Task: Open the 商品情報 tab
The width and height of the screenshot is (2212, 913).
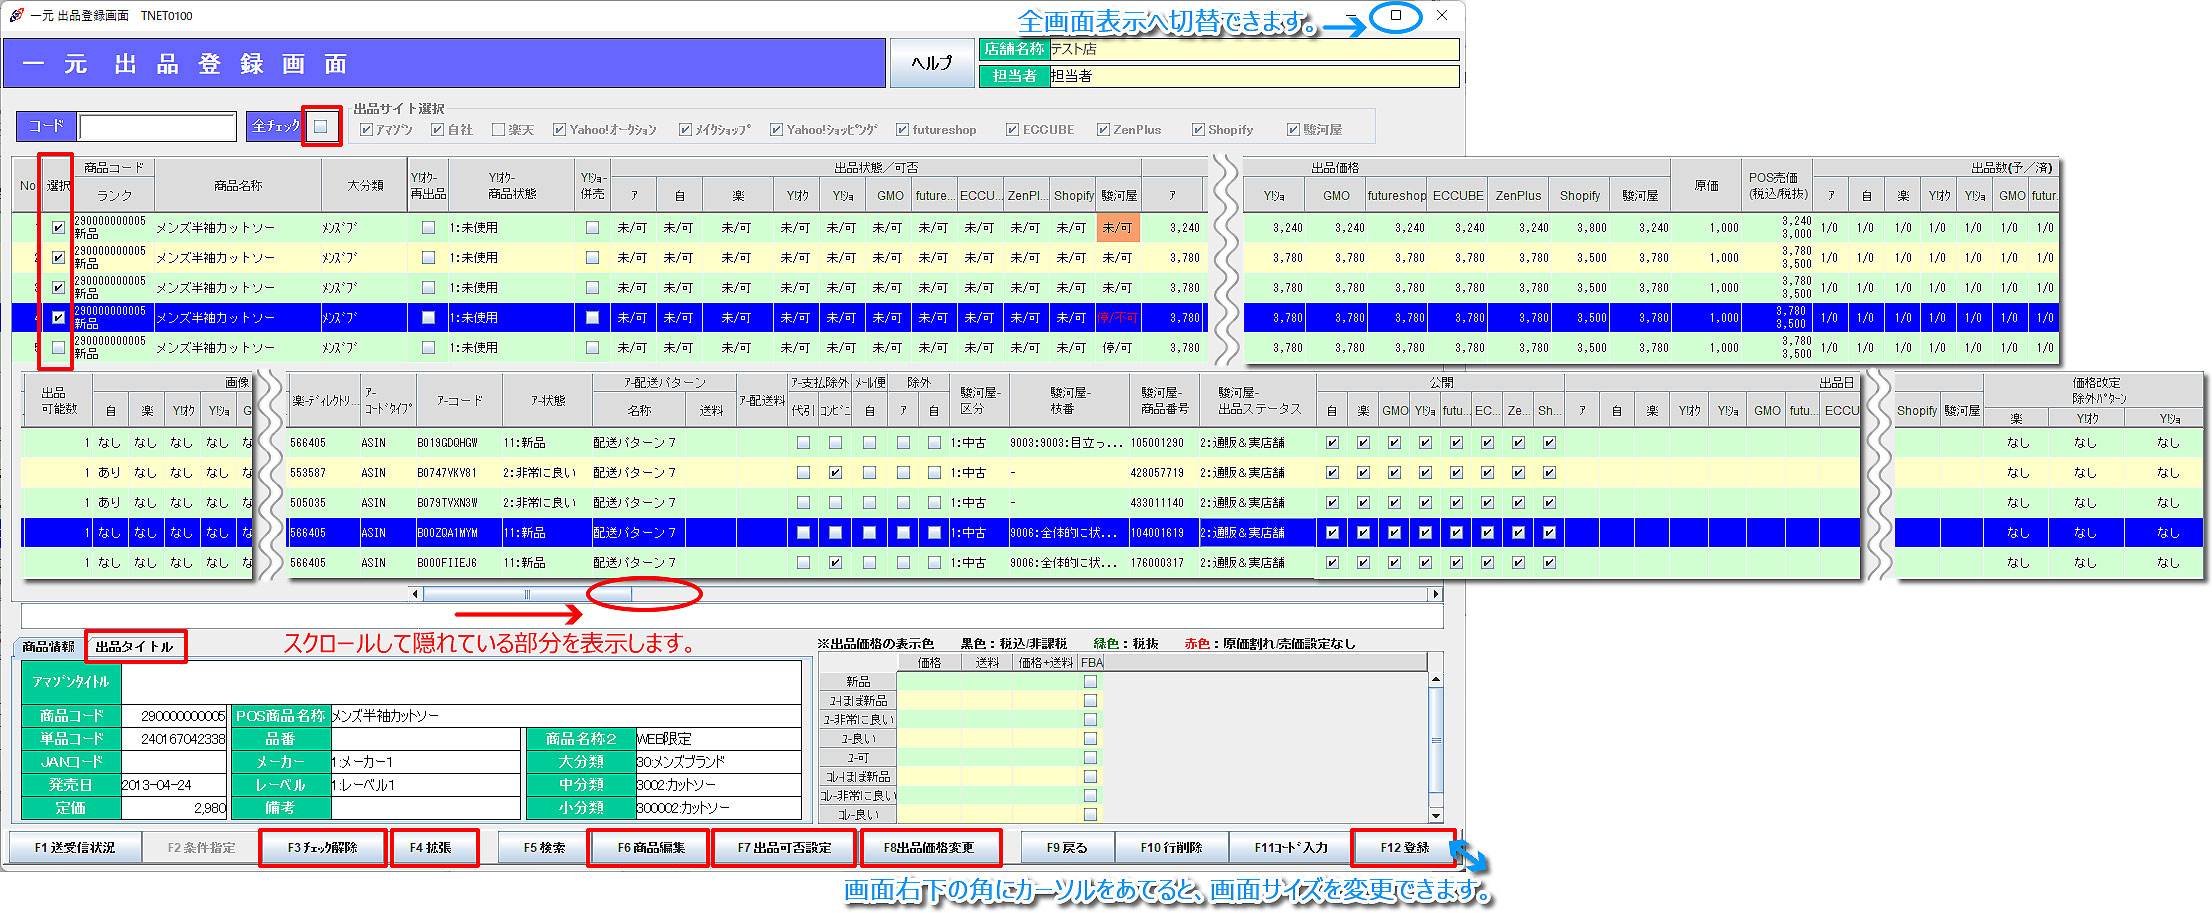Action: click(x=49, y=647)
